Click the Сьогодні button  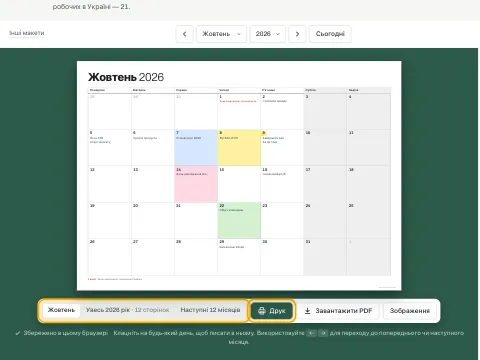(x=330, y=34)
